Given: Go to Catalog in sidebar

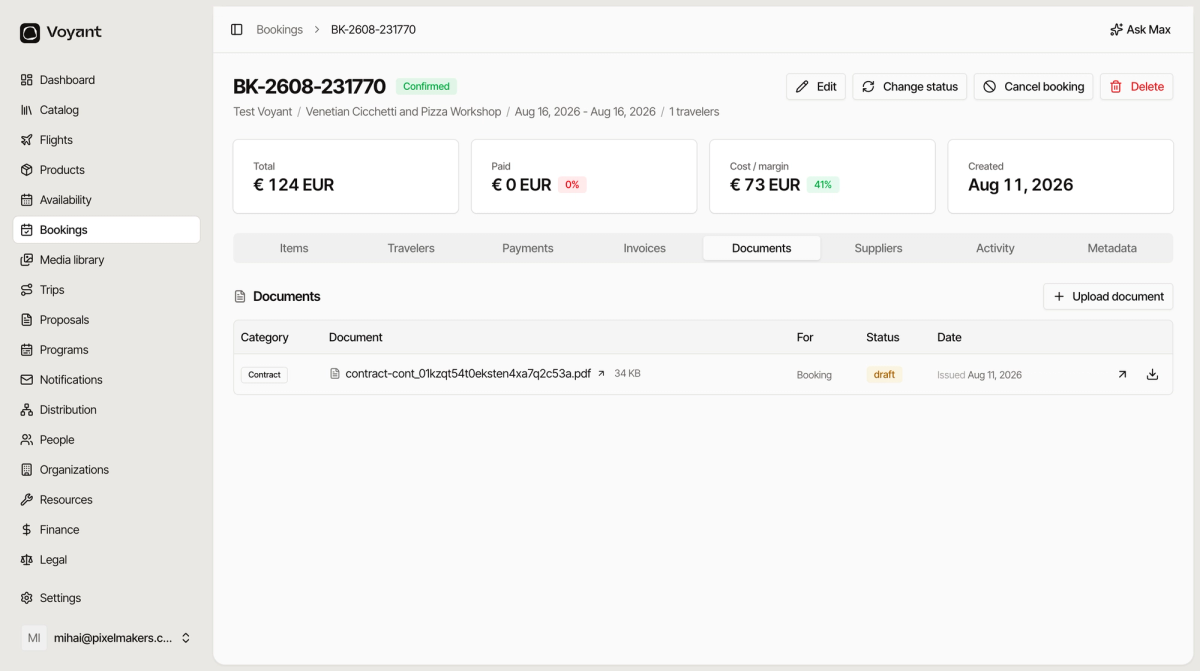Looking at the screenshot, I should [x=106, y=110].
